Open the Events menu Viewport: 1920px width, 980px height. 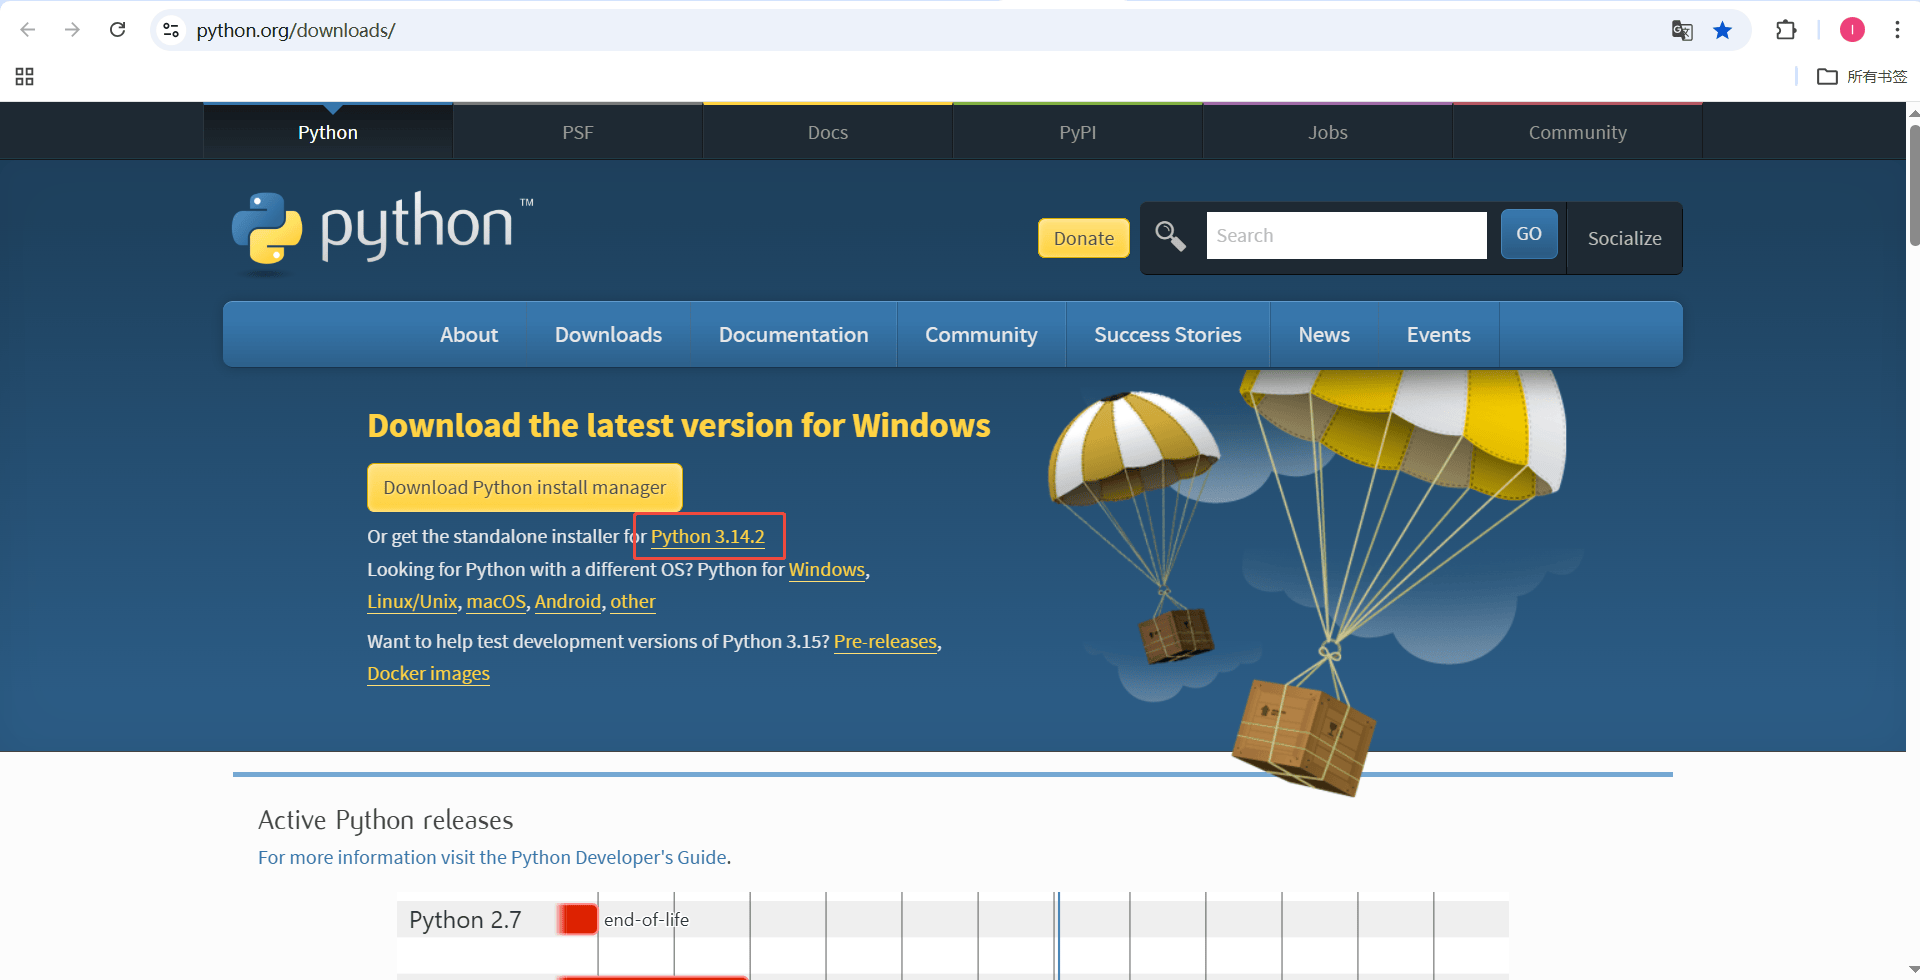click(1439, 335)
